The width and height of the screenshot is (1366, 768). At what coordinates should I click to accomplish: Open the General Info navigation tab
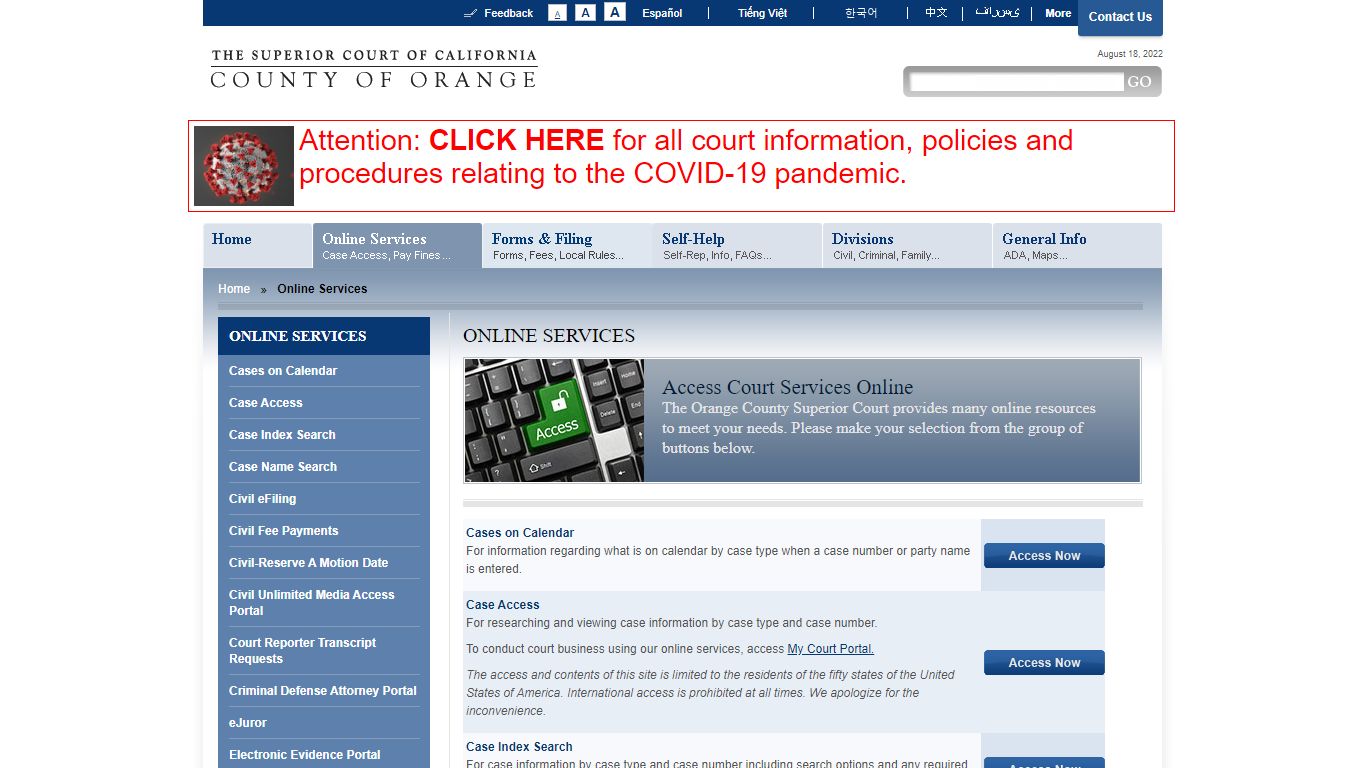(1077, 245)
